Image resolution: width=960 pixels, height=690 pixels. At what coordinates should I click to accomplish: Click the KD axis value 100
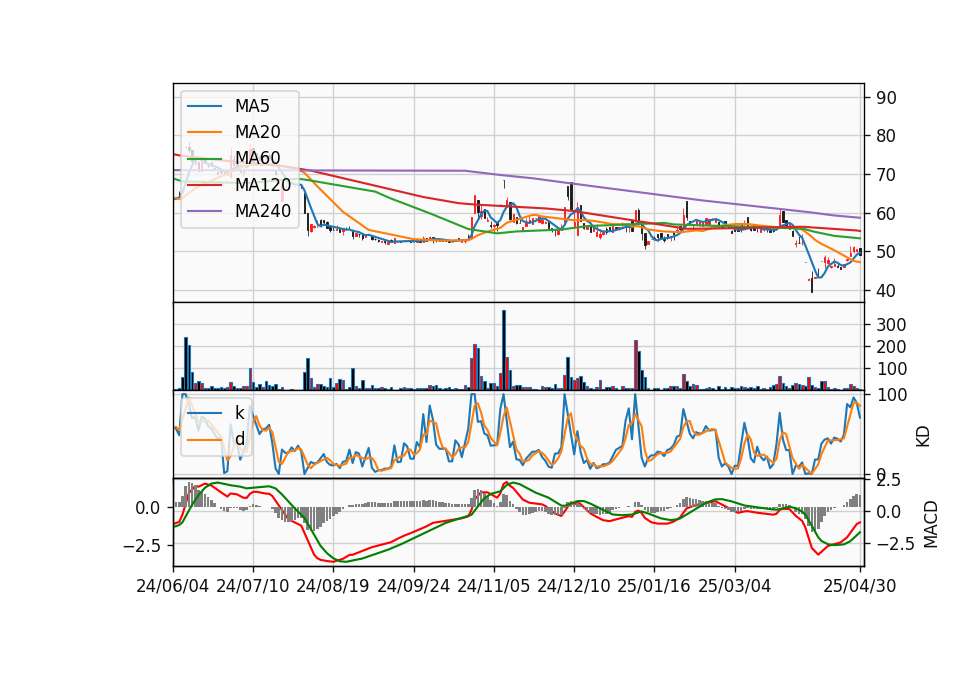(x=891, y=395)
